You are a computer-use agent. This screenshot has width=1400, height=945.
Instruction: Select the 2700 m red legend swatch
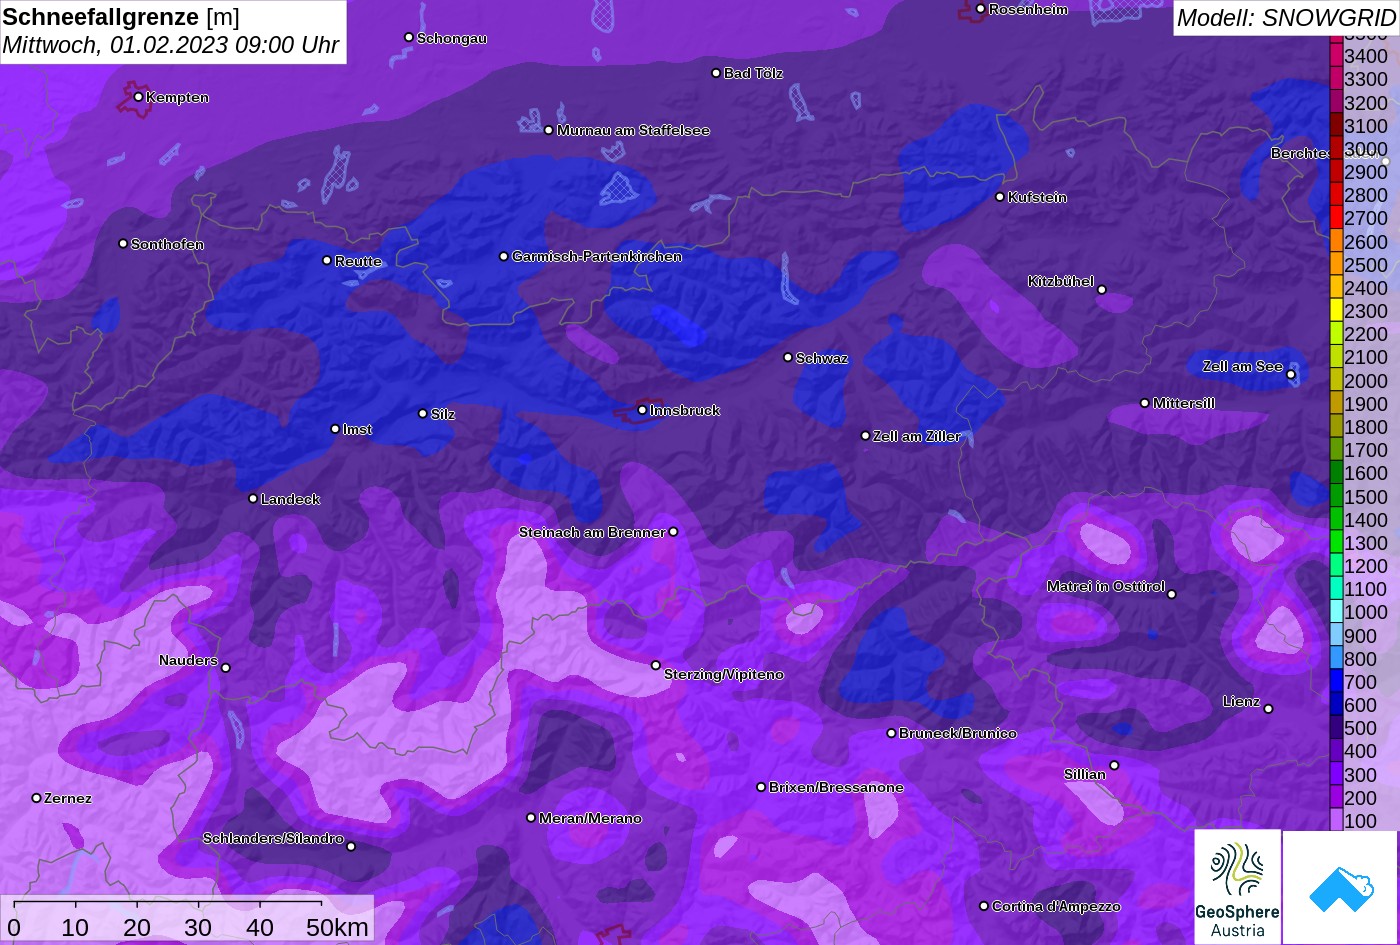point(1336,218)
